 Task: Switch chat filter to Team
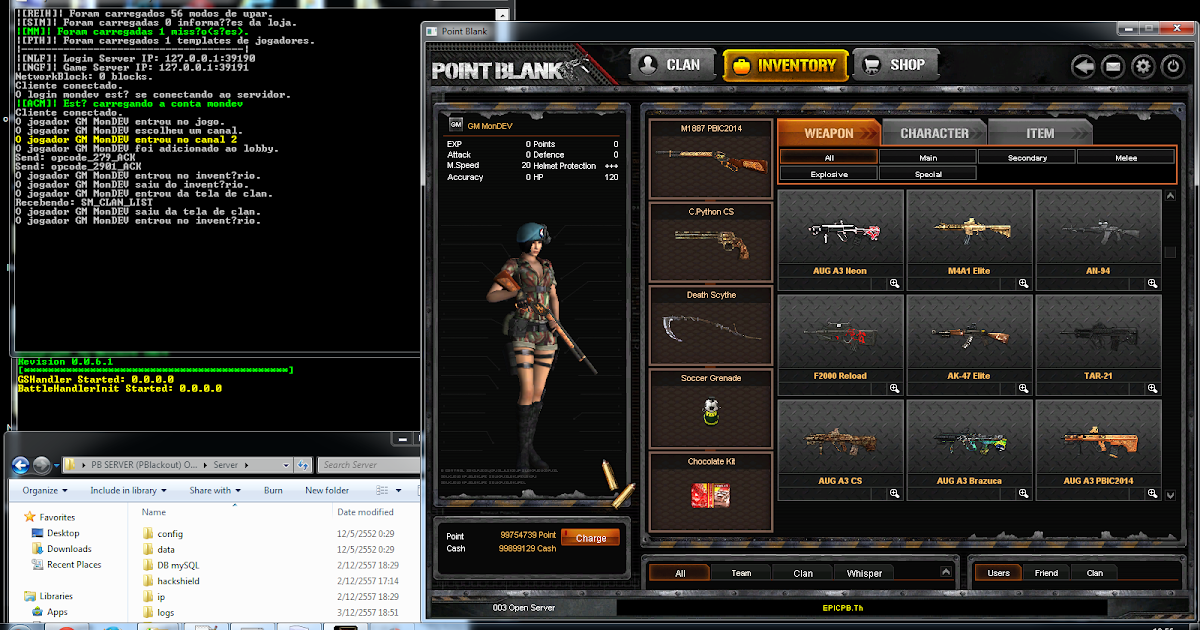741,573
